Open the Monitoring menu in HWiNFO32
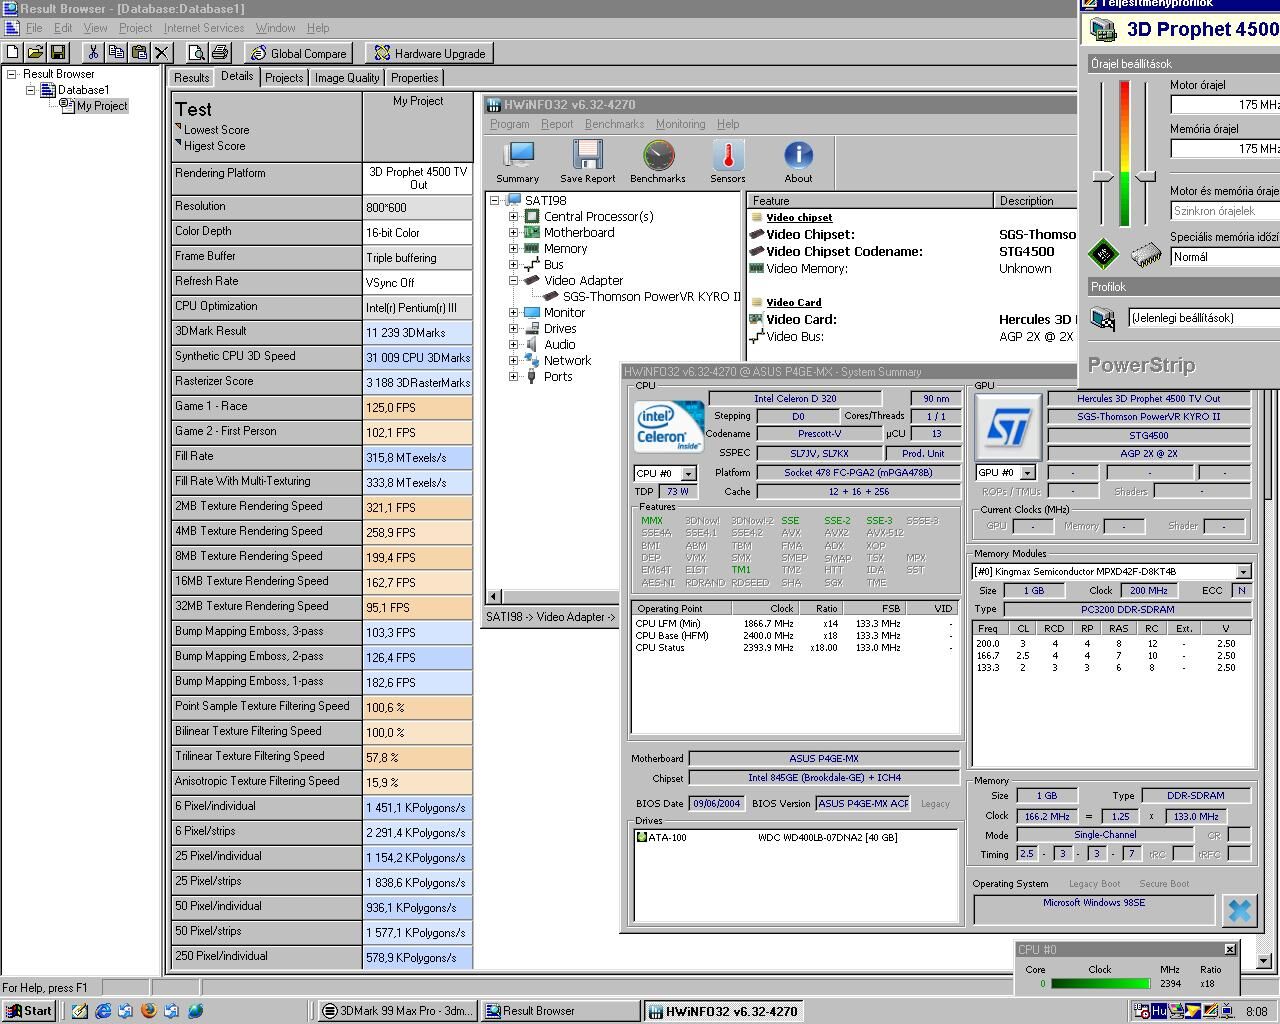Viewport: 1280px width, 1024px height. point(680,124)
